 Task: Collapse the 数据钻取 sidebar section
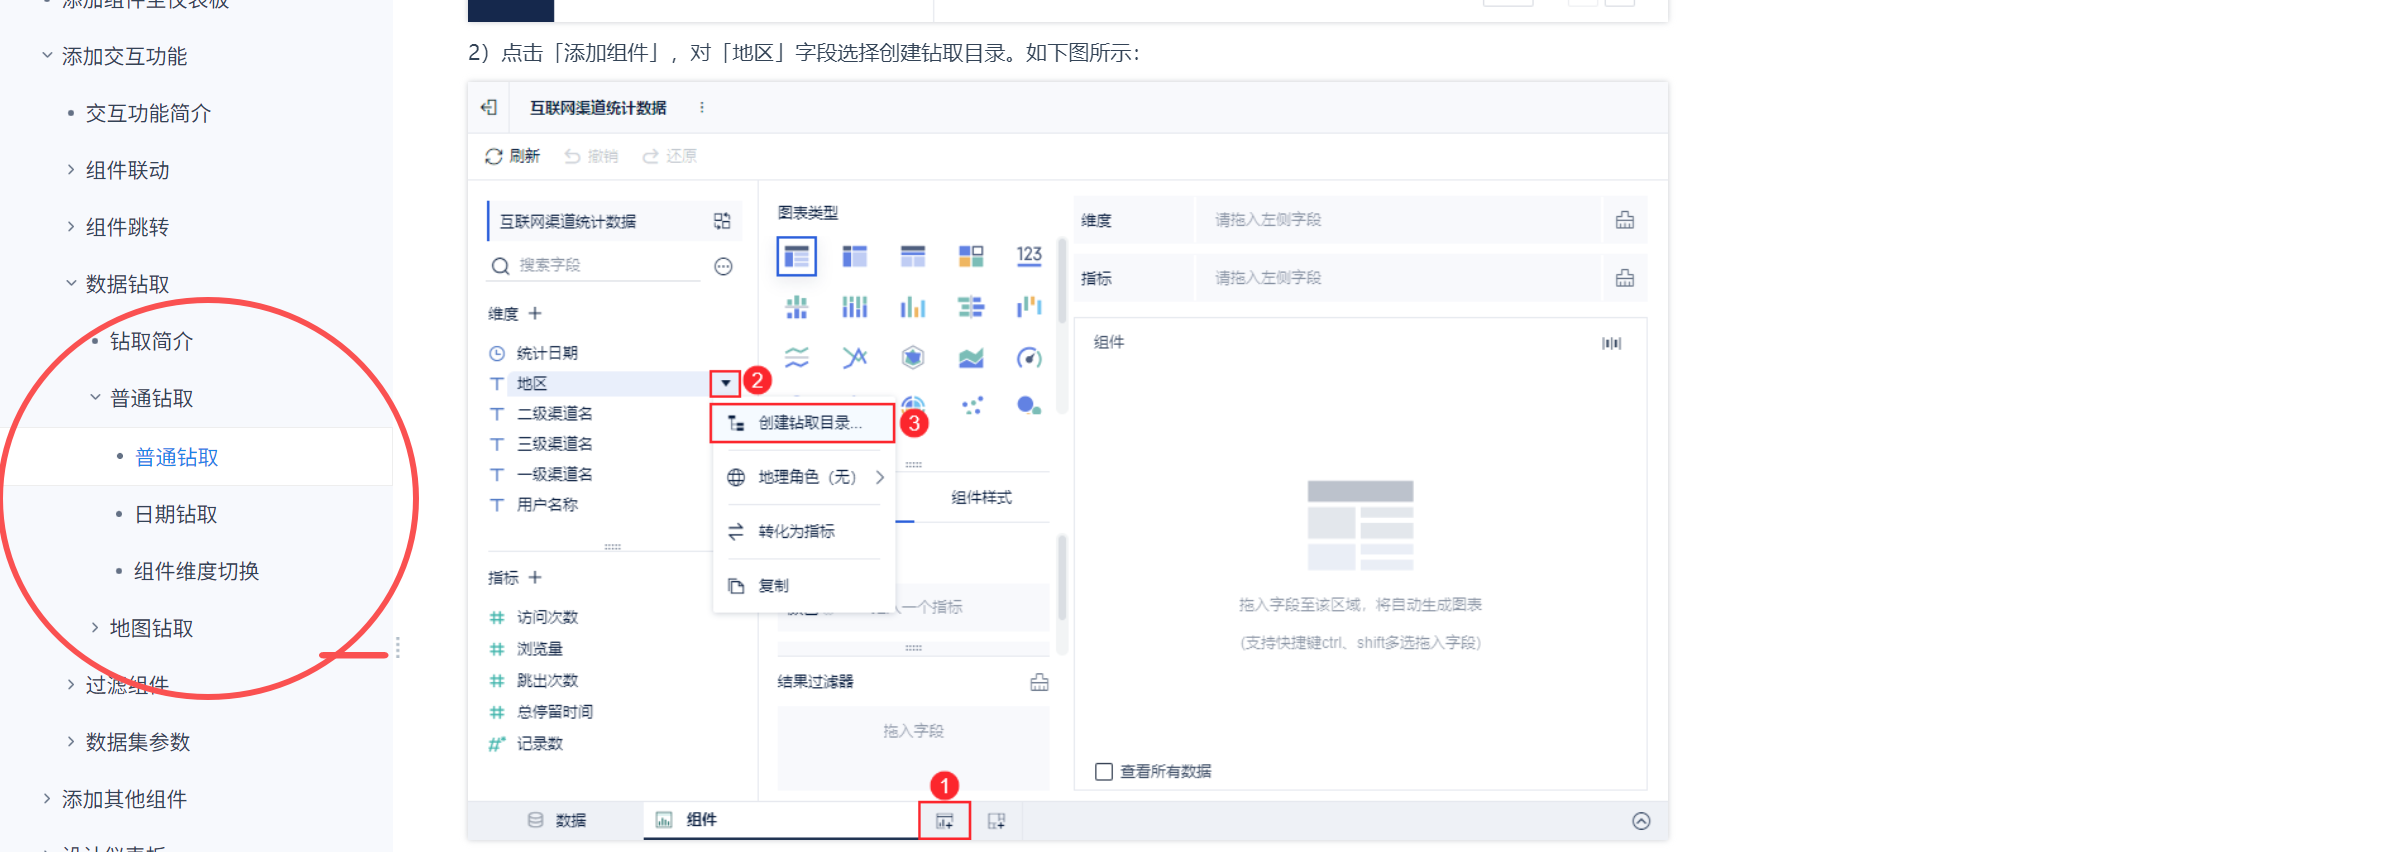point(71,284)
